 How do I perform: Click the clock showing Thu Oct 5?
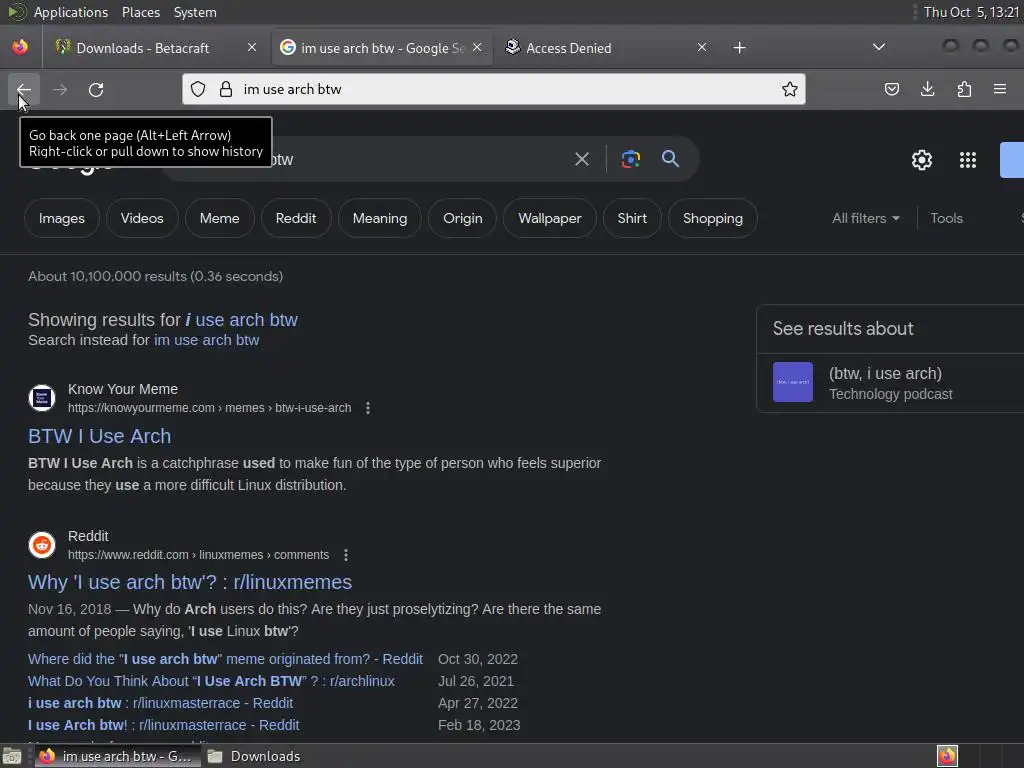coord(971,12)
